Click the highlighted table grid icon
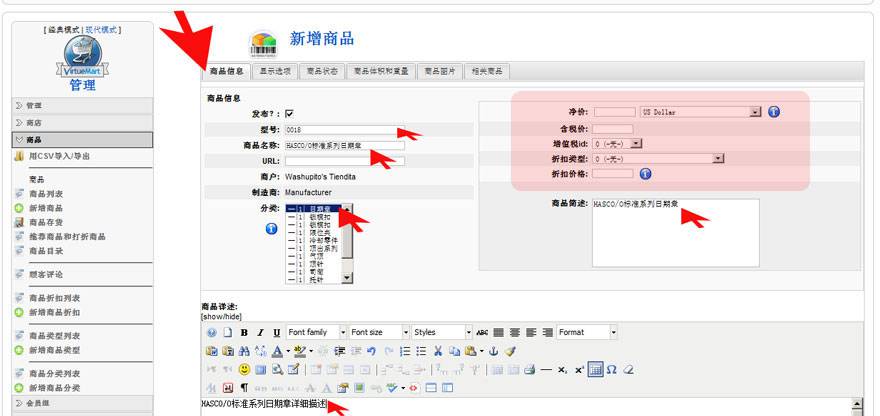The image size is (880, 416). coord(595,369)
